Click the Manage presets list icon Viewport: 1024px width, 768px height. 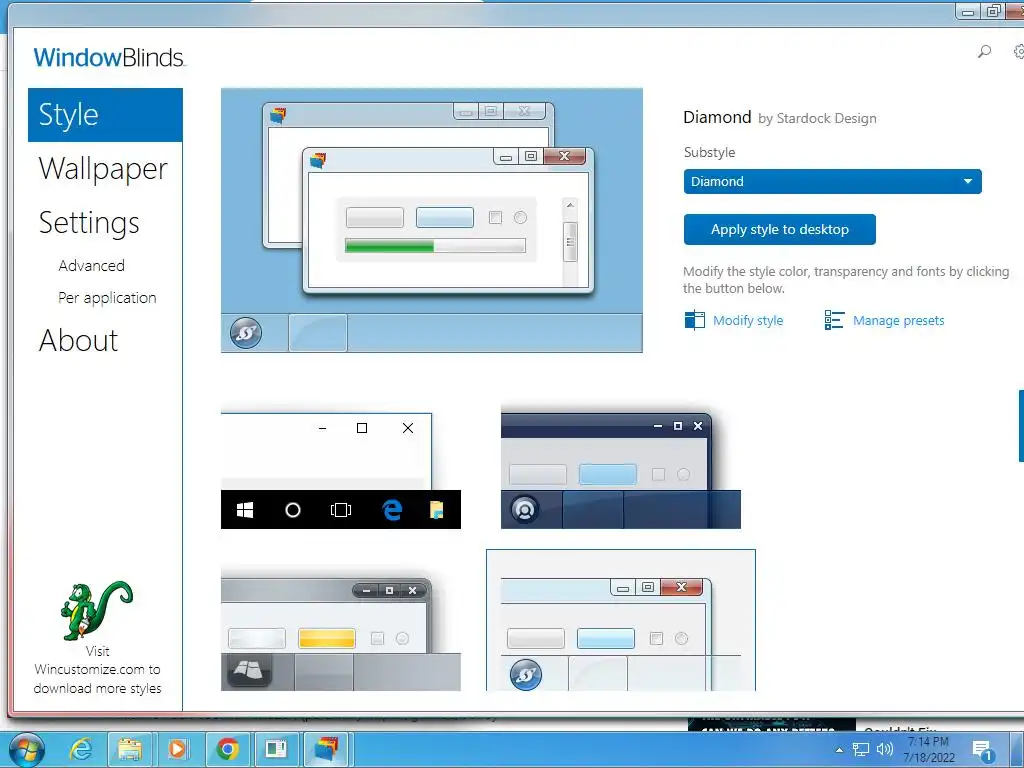coord(834,320)
